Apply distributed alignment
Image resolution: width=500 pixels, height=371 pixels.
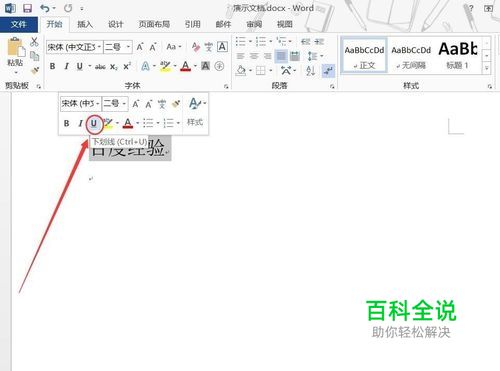tap(295, 56)
